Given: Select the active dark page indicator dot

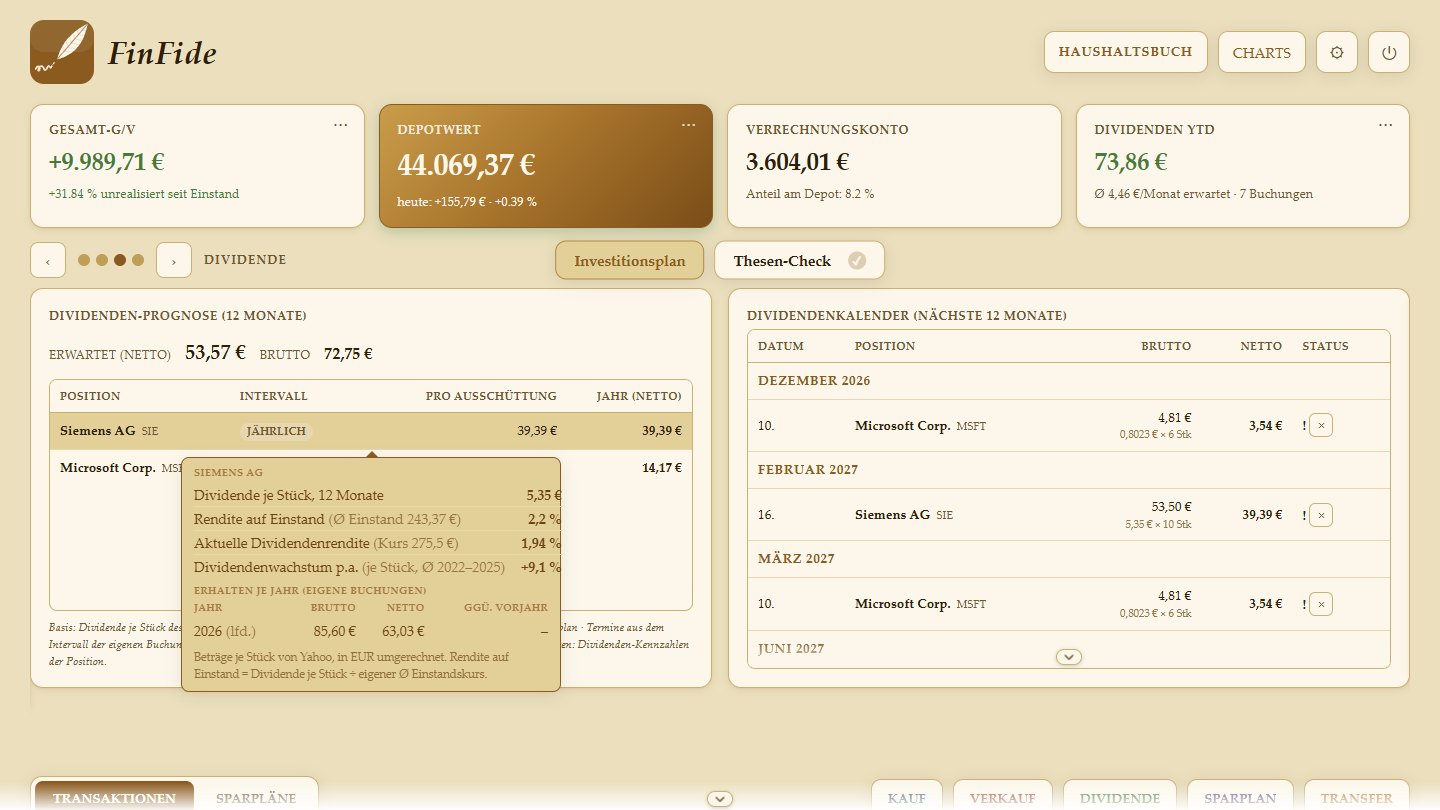Looking at the screenshot, I should [x=120, y=260].
